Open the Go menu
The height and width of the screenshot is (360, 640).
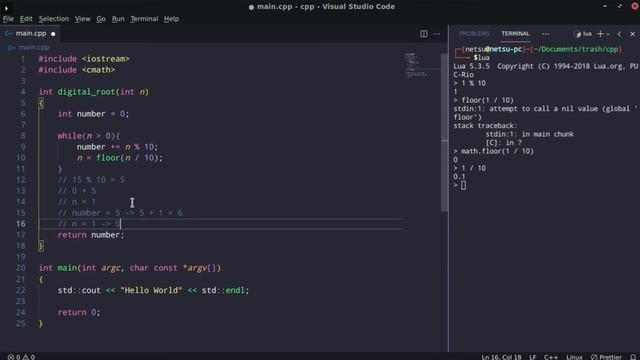click(101, 19)
